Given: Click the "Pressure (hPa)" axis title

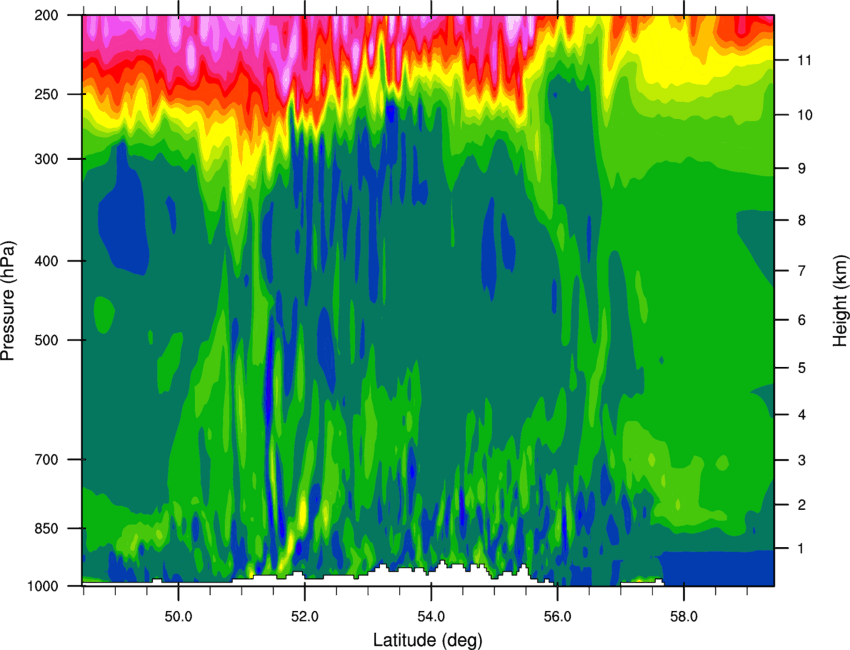Looking at the screenshot, I should coord(8,300).
